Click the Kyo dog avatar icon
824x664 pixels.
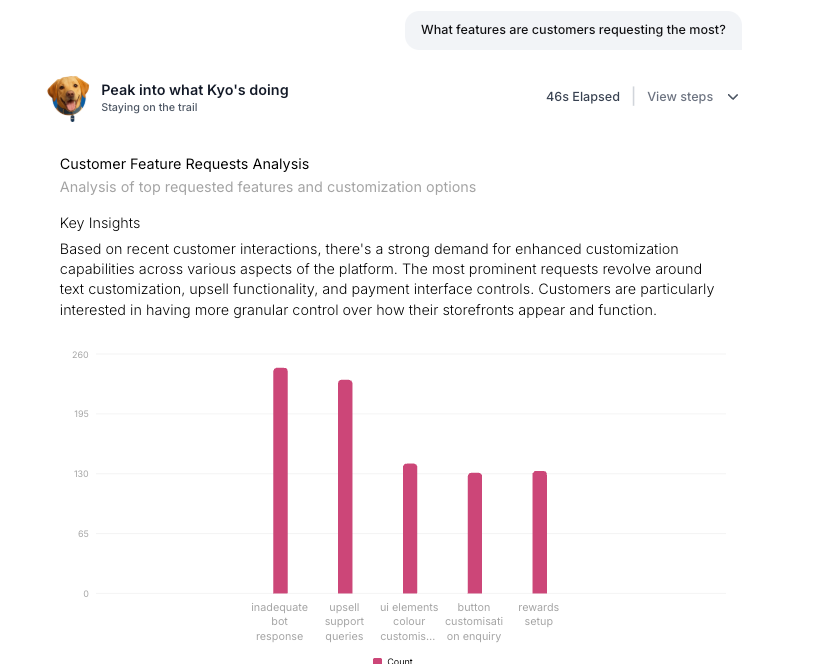(68, 97)
